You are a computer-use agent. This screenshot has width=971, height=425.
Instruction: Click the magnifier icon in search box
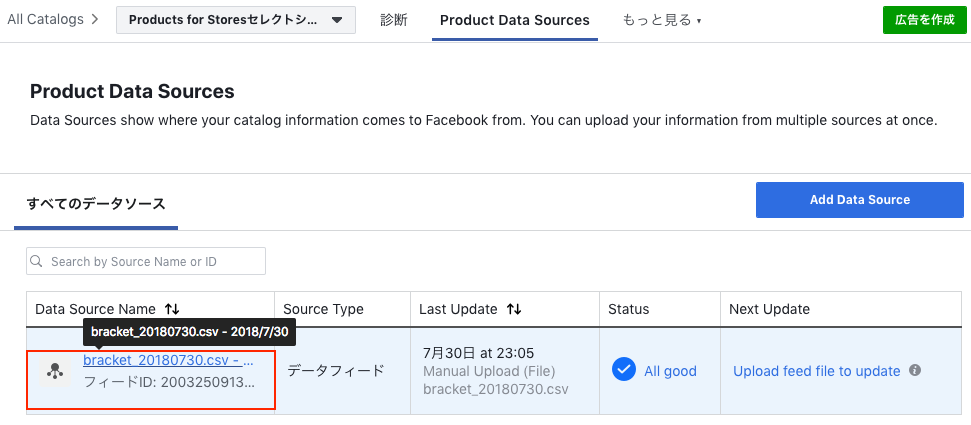(x=37, y=261)
